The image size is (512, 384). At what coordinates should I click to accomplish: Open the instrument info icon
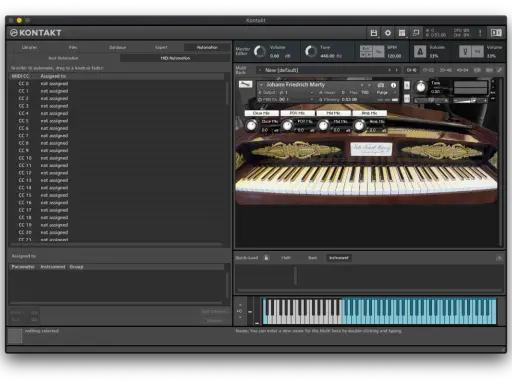click(393, 85)
